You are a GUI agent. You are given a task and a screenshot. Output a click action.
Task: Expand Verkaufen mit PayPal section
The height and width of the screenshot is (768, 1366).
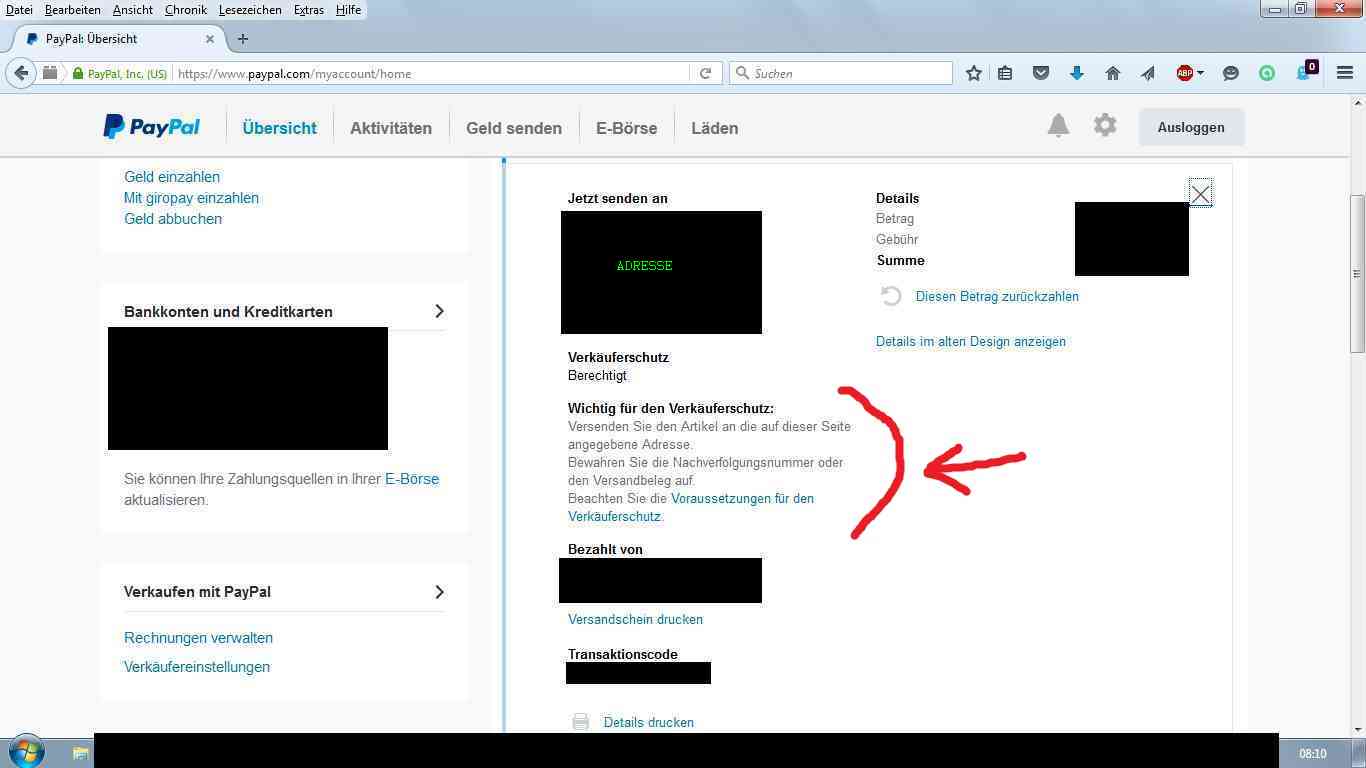(439, 591)
